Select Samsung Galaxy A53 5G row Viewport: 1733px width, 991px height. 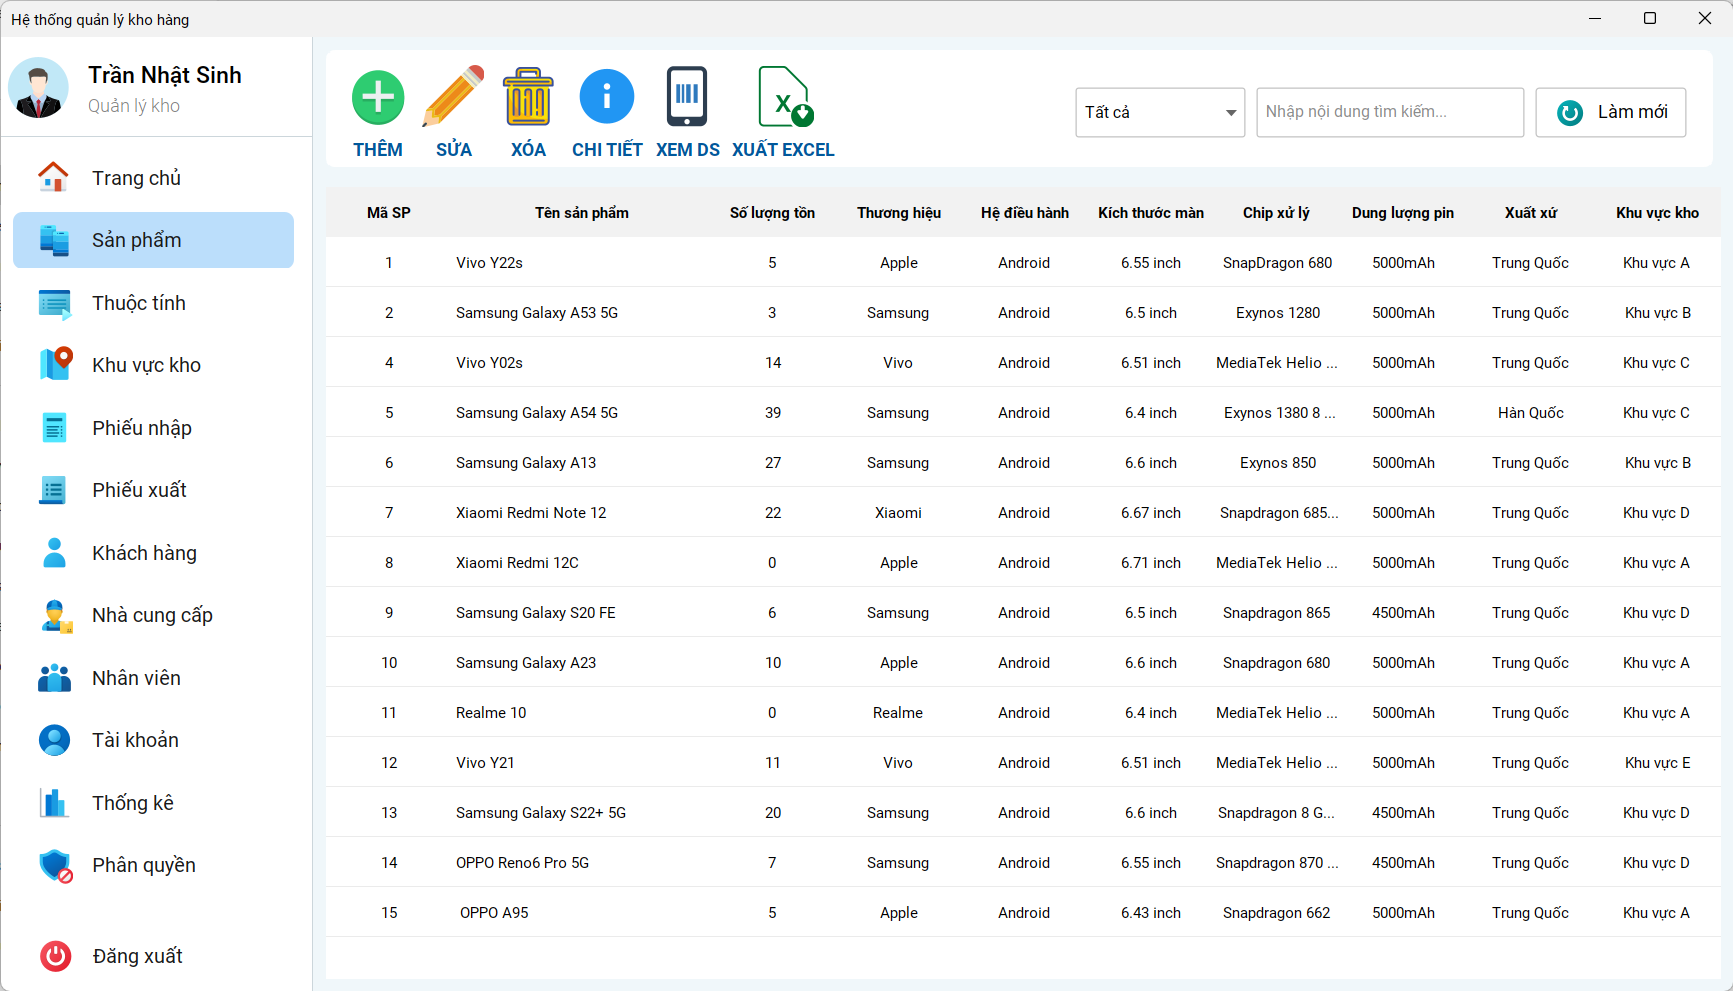pyautogui.click(x=1023, y=313)
